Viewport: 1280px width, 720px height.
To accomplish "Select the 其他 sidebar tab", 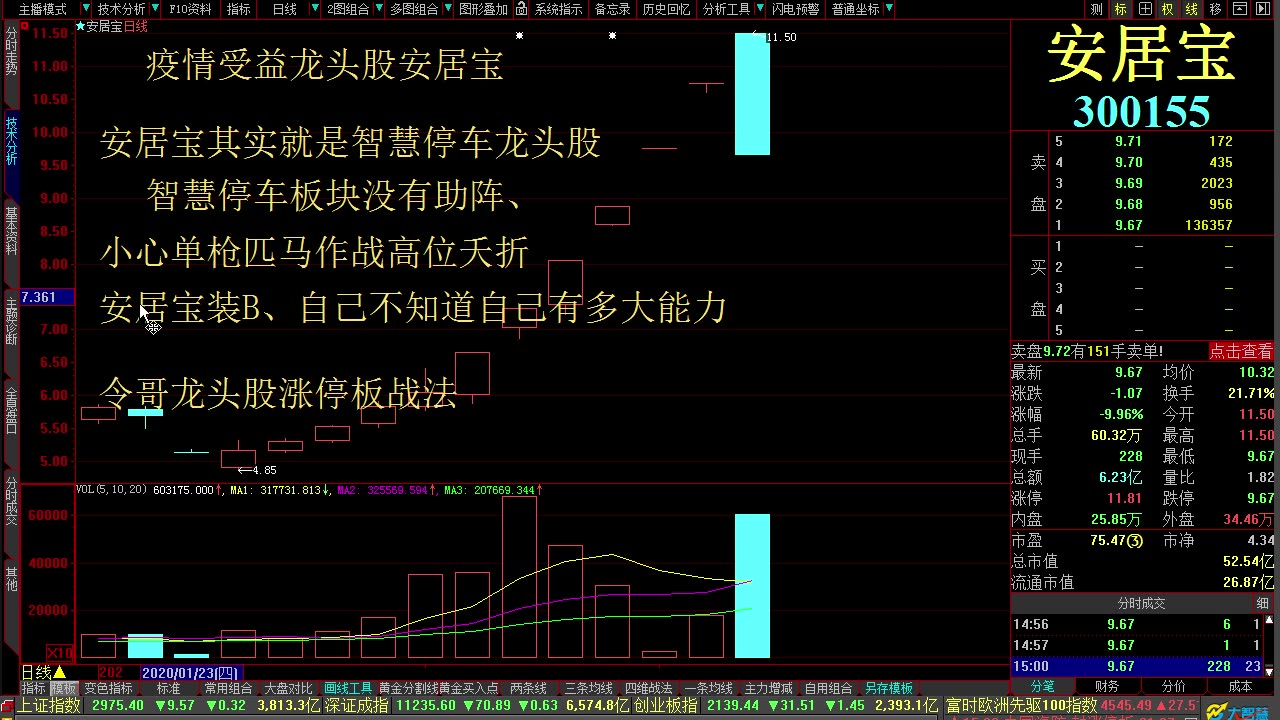I will pyautogui.click(x=11, y=579).
